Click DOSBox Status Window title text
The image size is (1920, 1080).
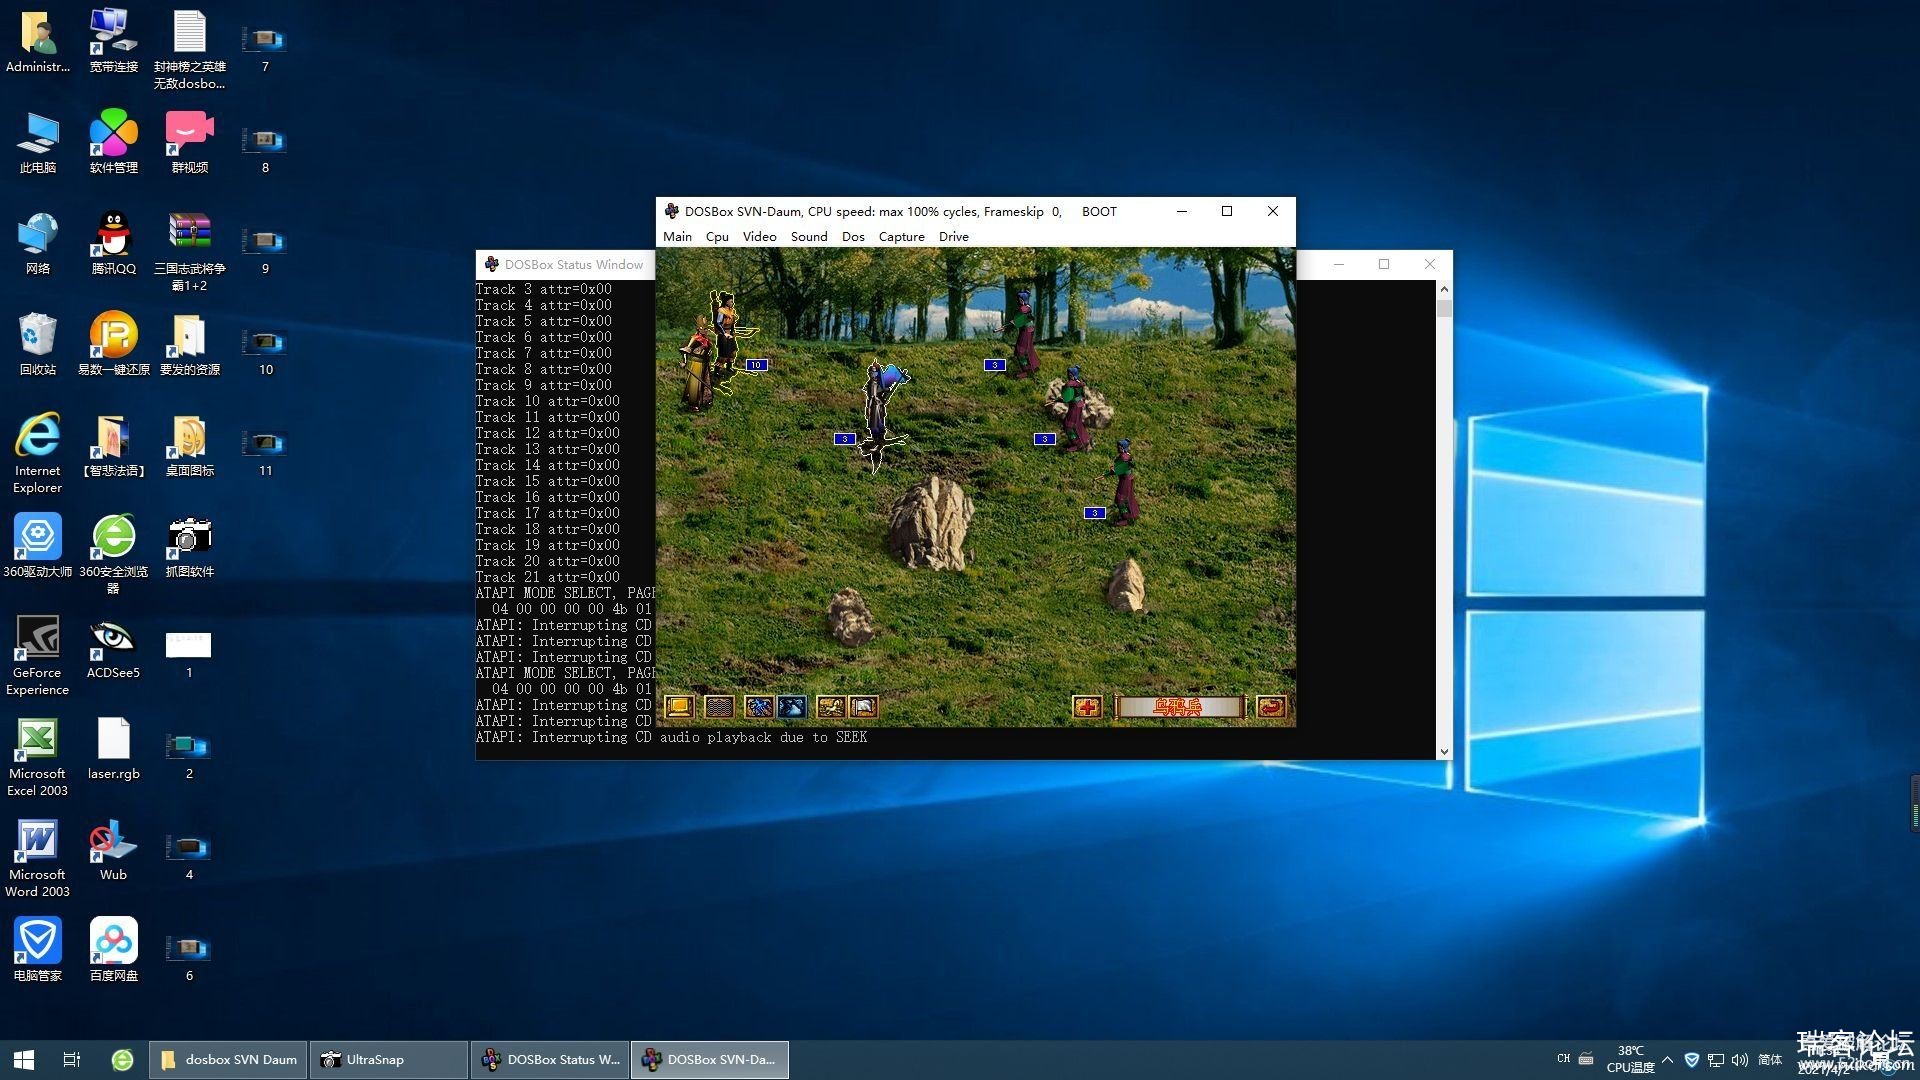coord(573,265)
